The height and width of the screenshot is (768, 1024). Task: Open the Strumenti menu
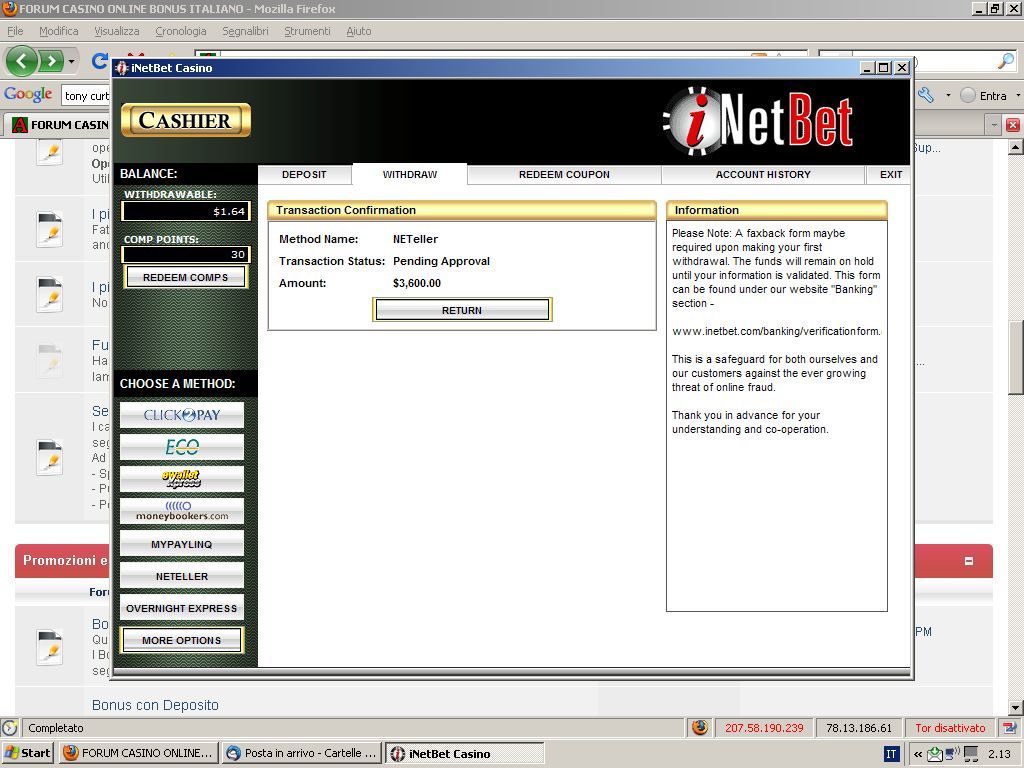point(307,31)
